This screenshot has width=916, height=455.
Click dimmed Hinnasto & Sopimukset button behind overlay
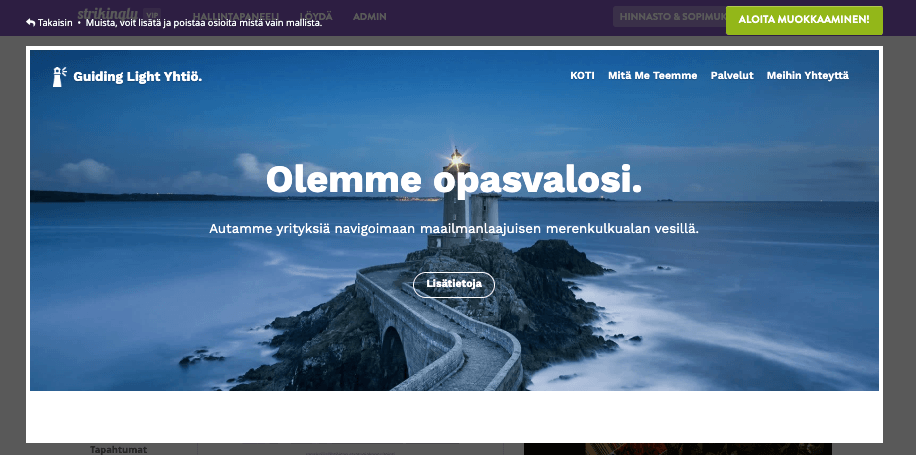pos(669,17)
